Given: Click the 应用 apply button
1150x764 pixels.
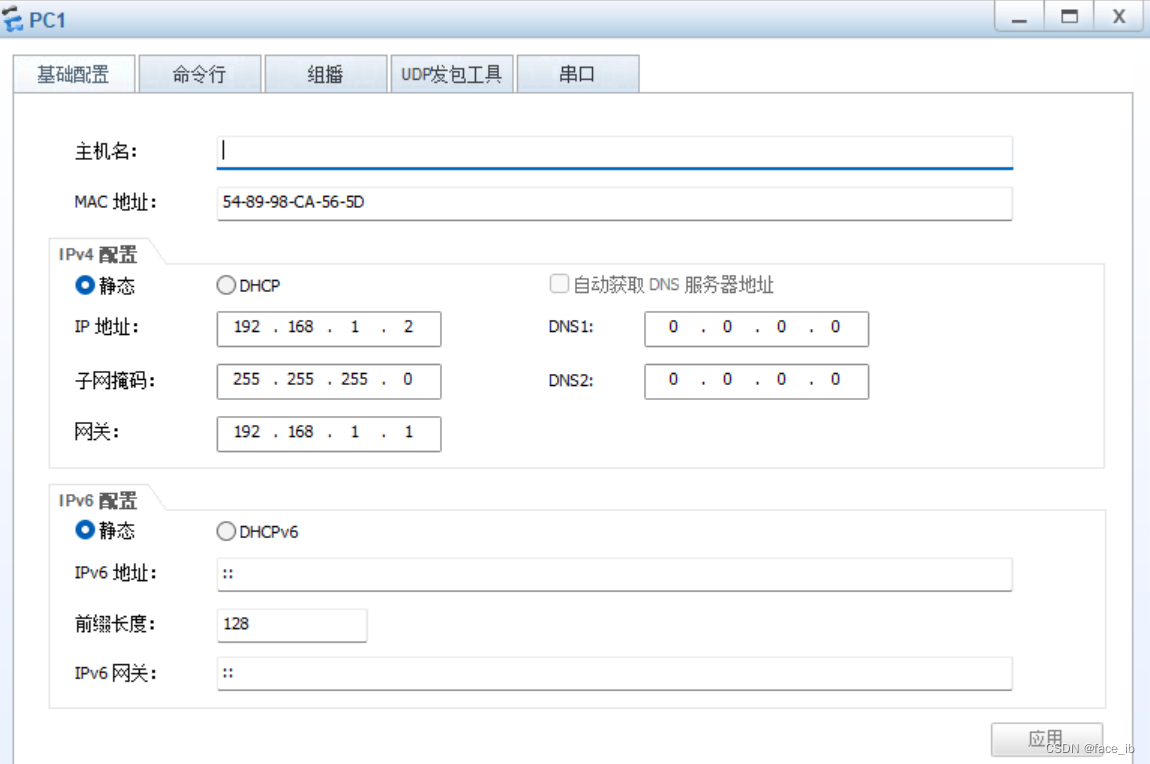Looking at the screenshot, I should [x=1047, y=739].
